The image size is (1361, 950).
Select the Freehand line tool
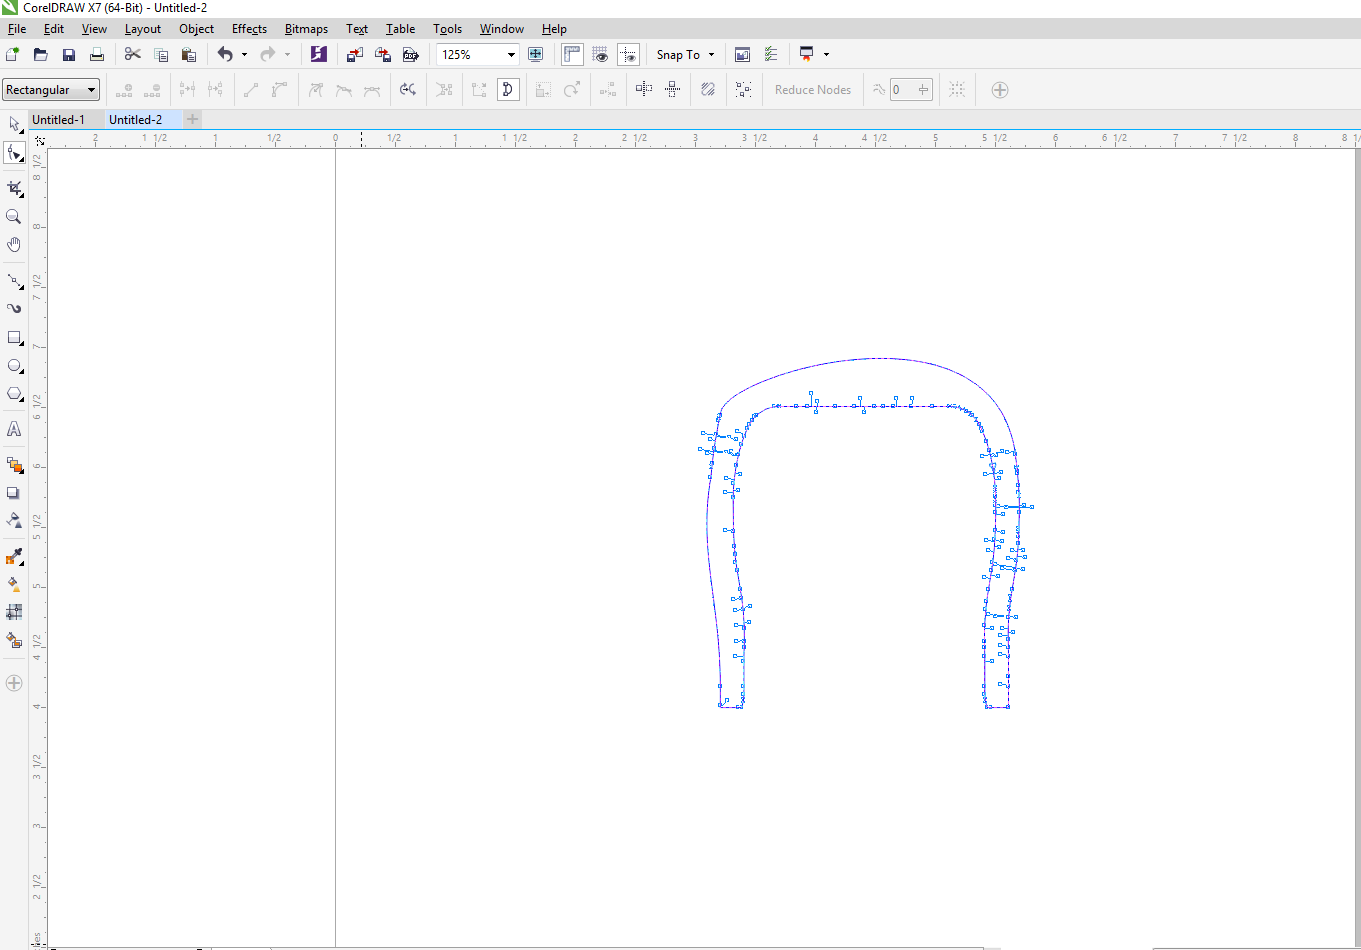[x=14, y=281]
